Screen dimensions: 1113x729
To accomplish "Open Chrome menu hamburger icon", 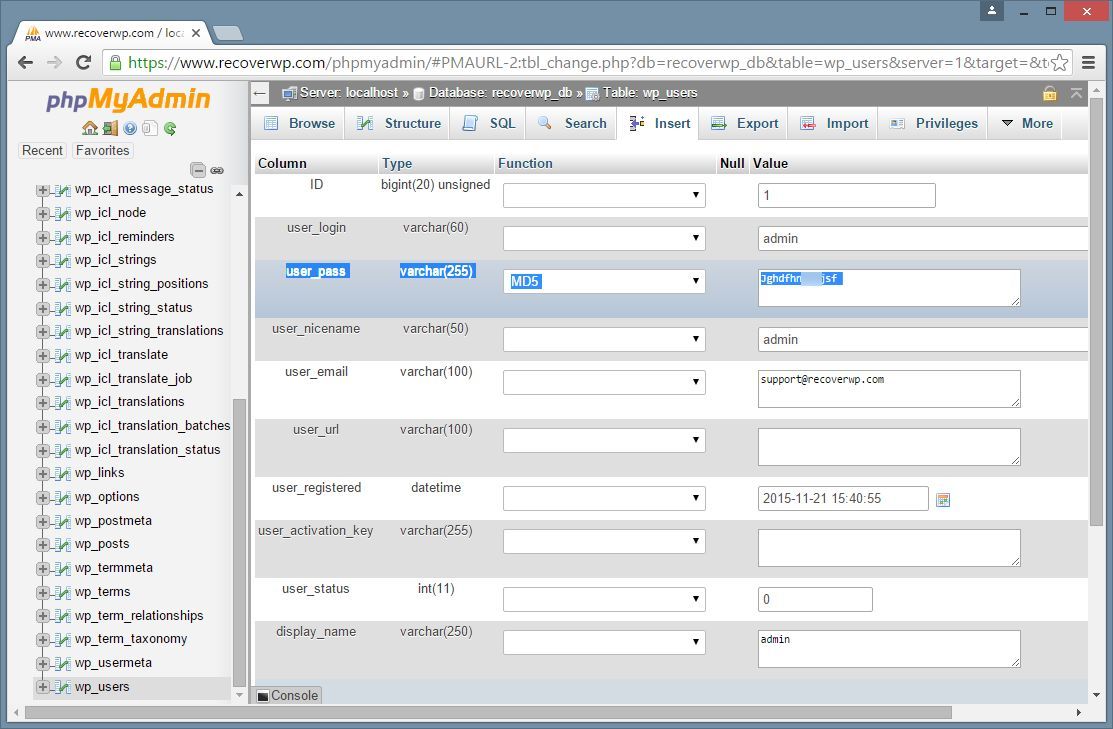I will 1088,62.
